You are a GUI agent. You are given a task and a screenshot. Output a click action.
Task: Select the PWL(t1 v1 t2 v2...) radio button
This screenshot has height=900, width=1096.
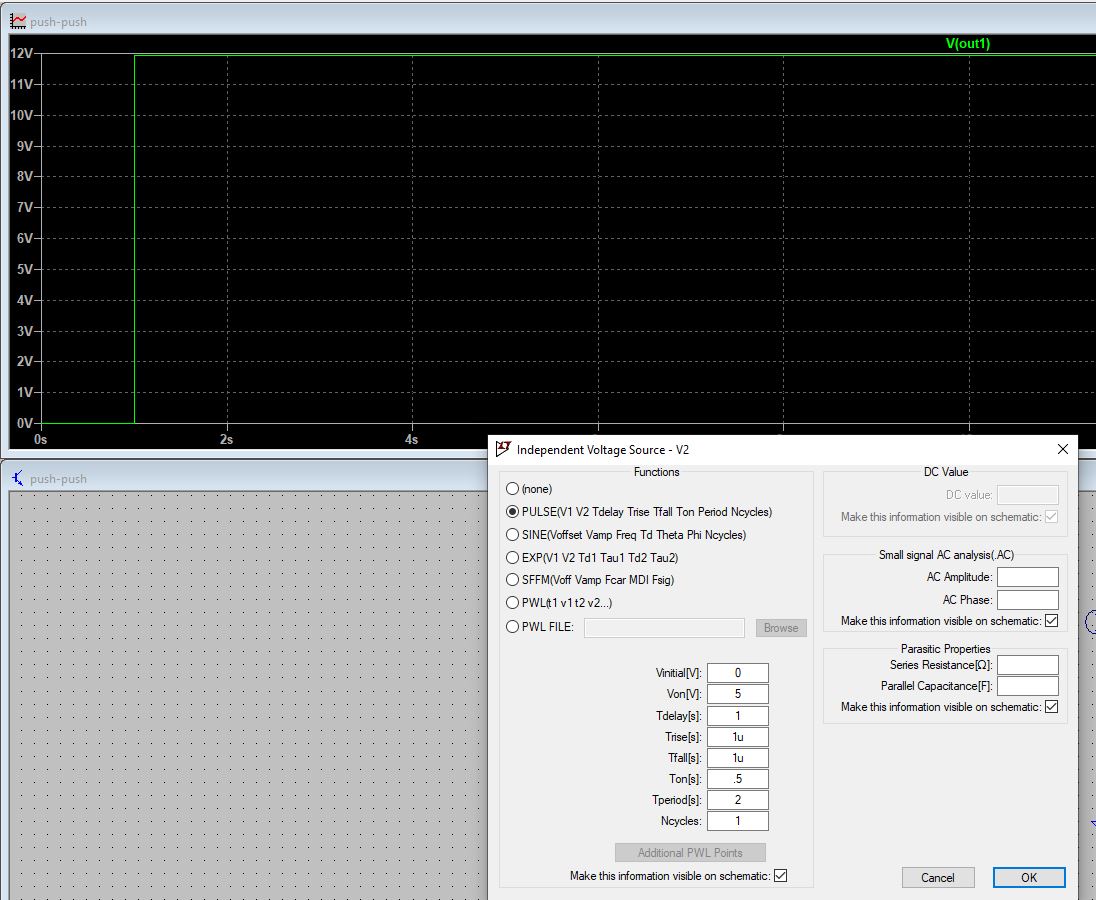pos(512,603)
